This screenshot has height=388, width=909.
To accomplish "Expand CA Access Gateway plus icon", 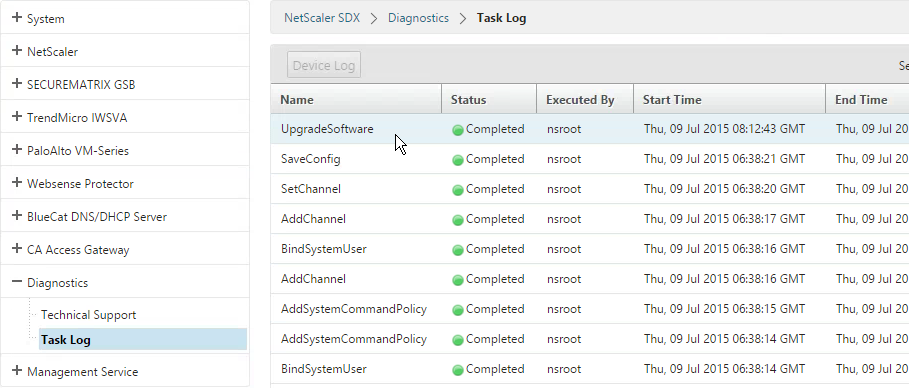I will click(x=17, y=249).
